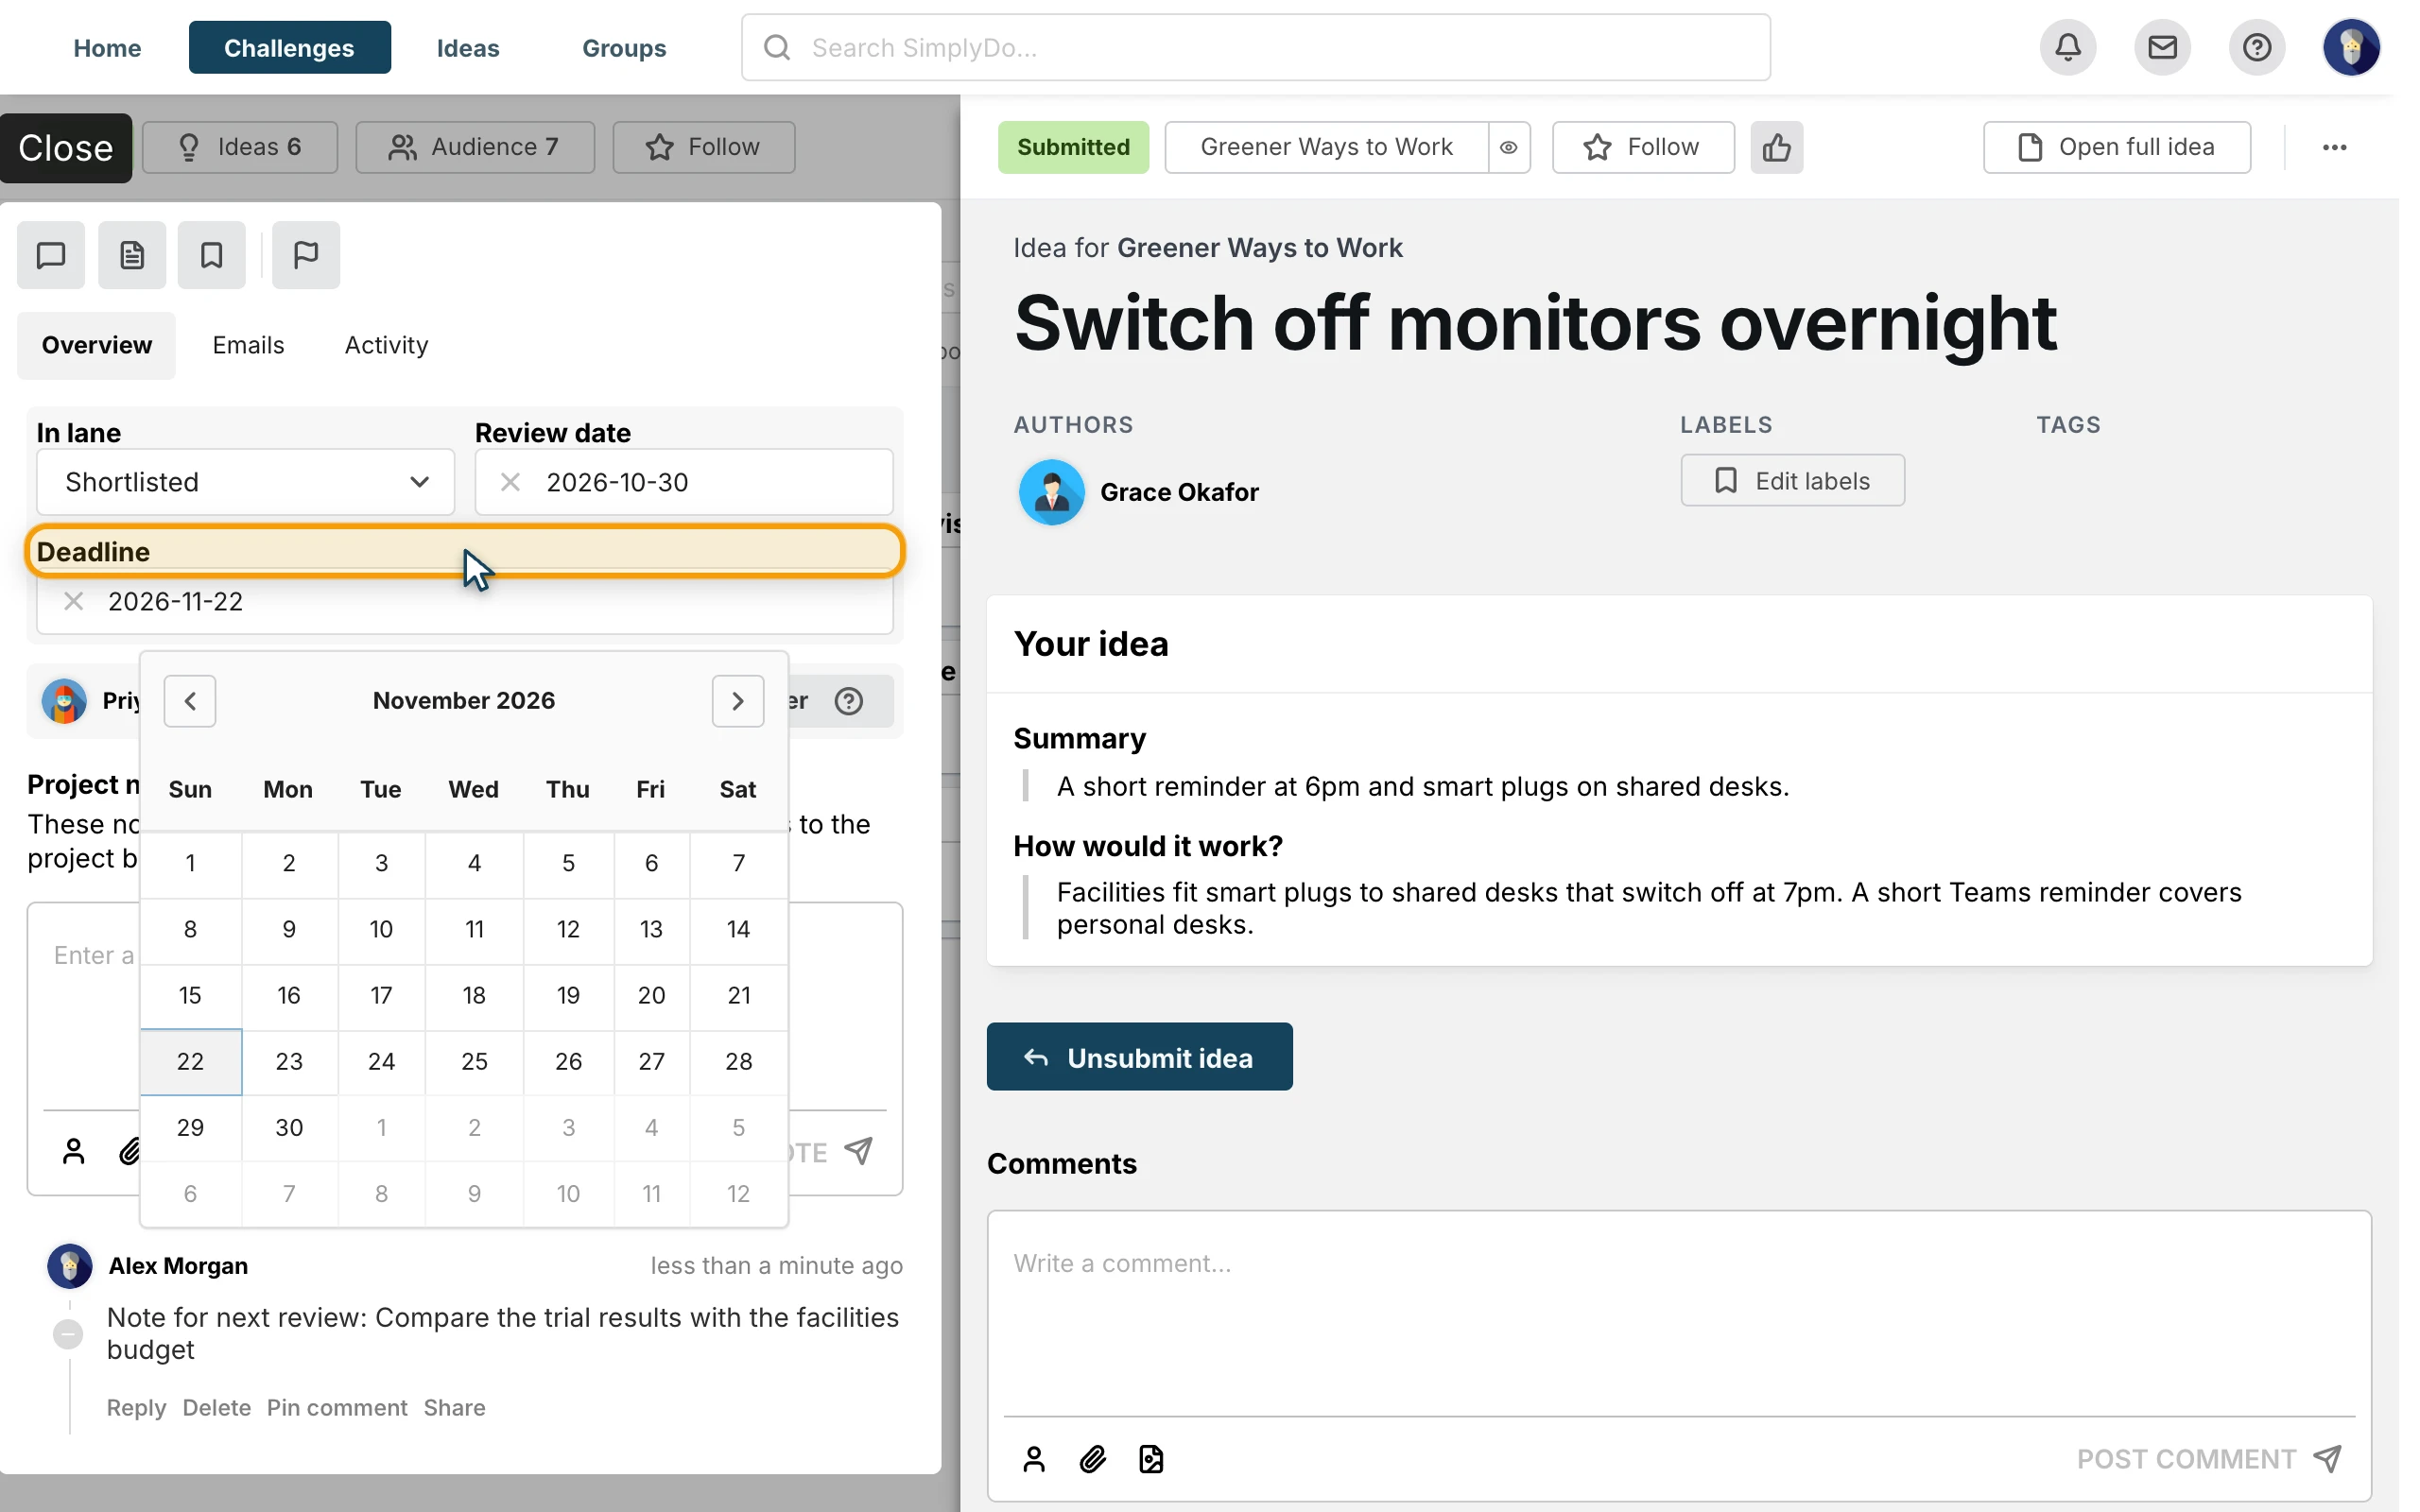Switch to the Activity tab
The width and height of the screenshot is (2420, 1512).
386,345
